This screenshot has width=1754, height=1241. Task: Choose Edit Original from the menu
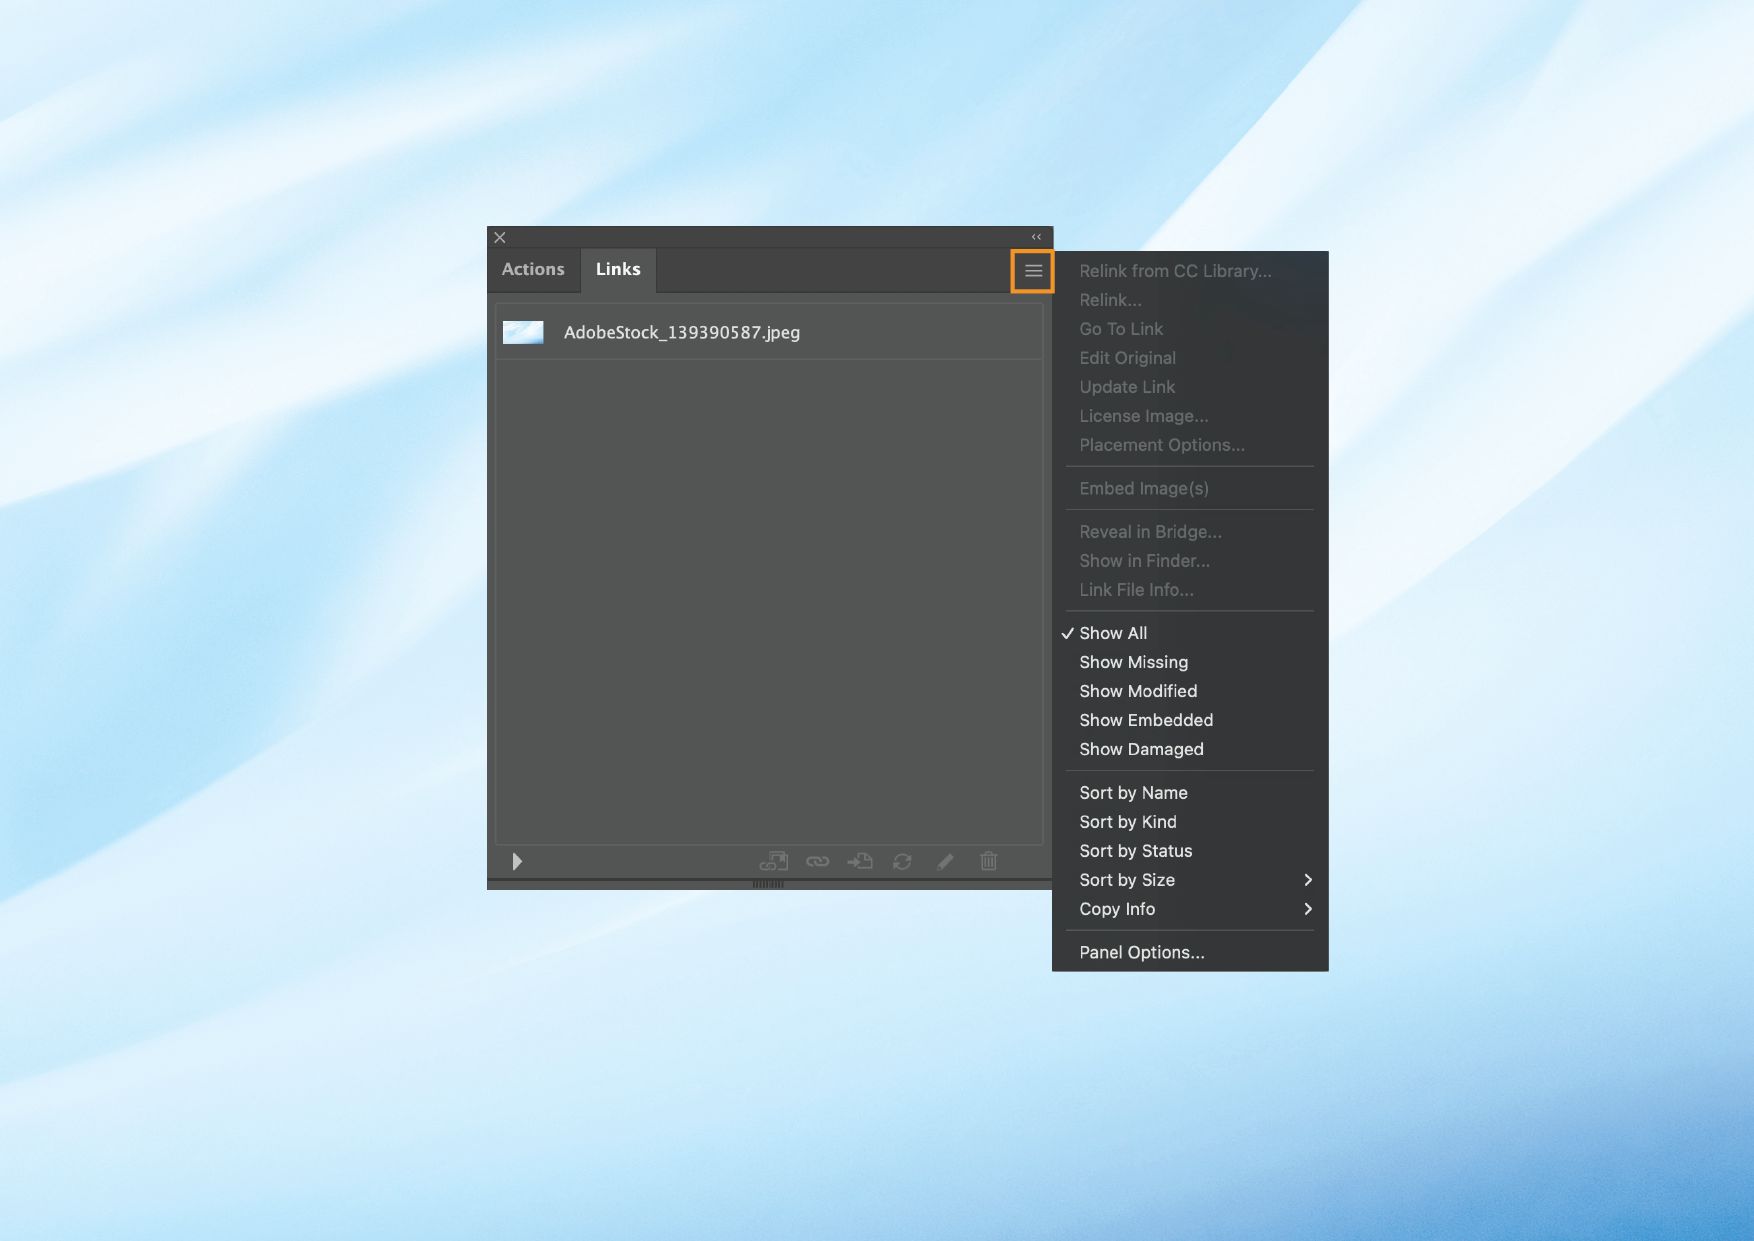tap(1190, 358)
